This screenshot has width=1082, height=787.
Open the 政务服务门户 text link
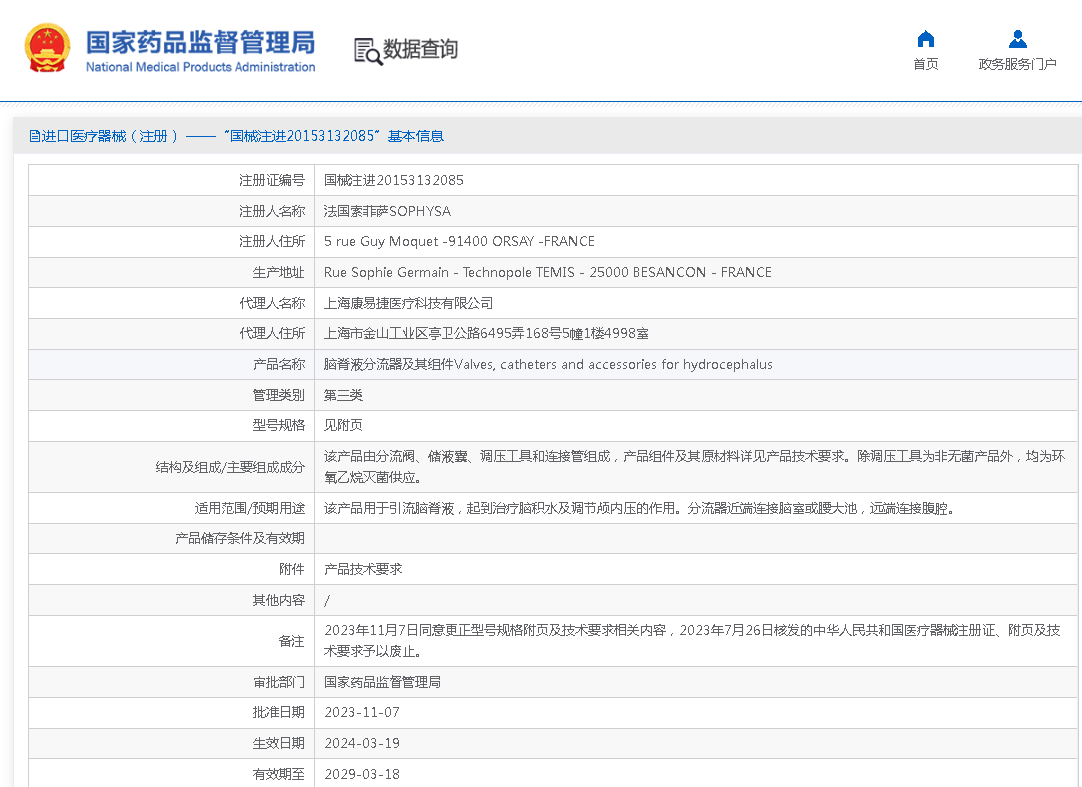coord(1017,64)
